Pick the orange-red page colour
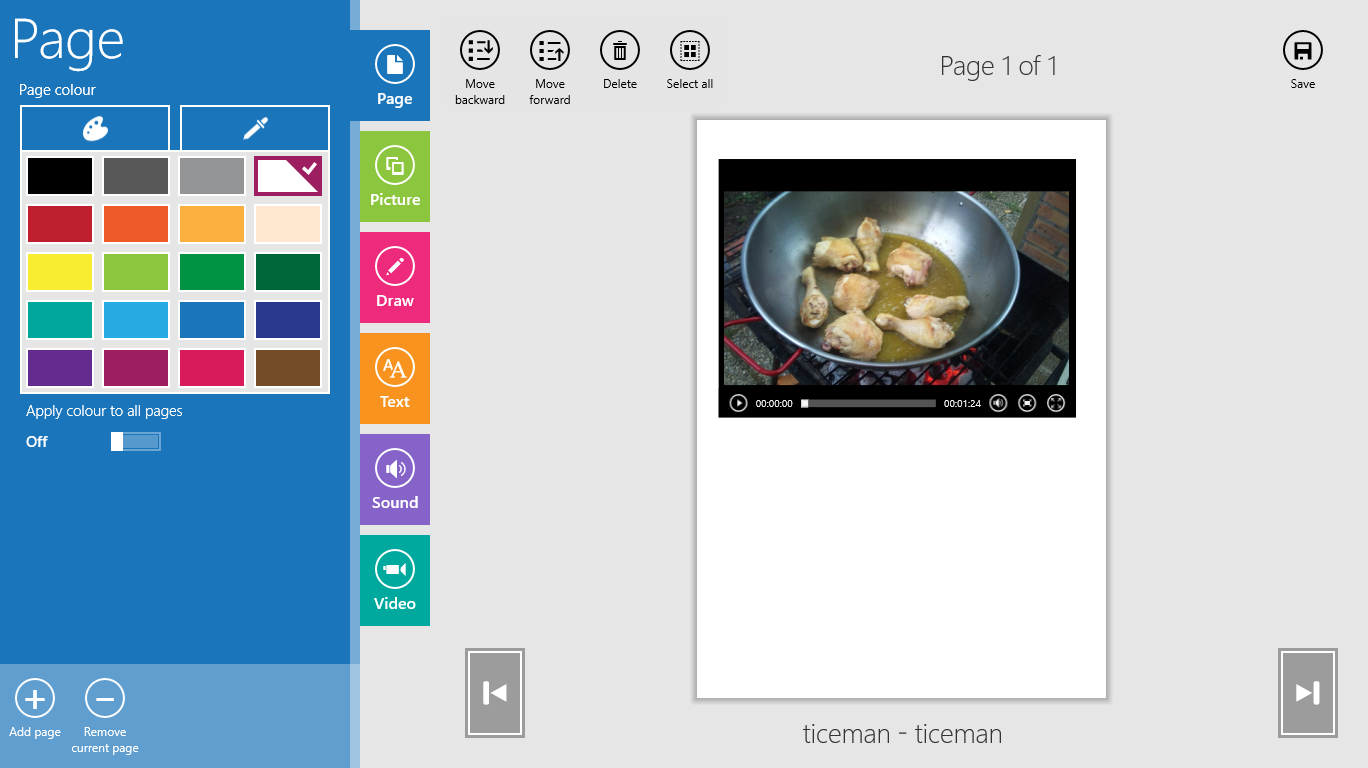The height and width of the screenshot is (768, 1368). point(136,224)
